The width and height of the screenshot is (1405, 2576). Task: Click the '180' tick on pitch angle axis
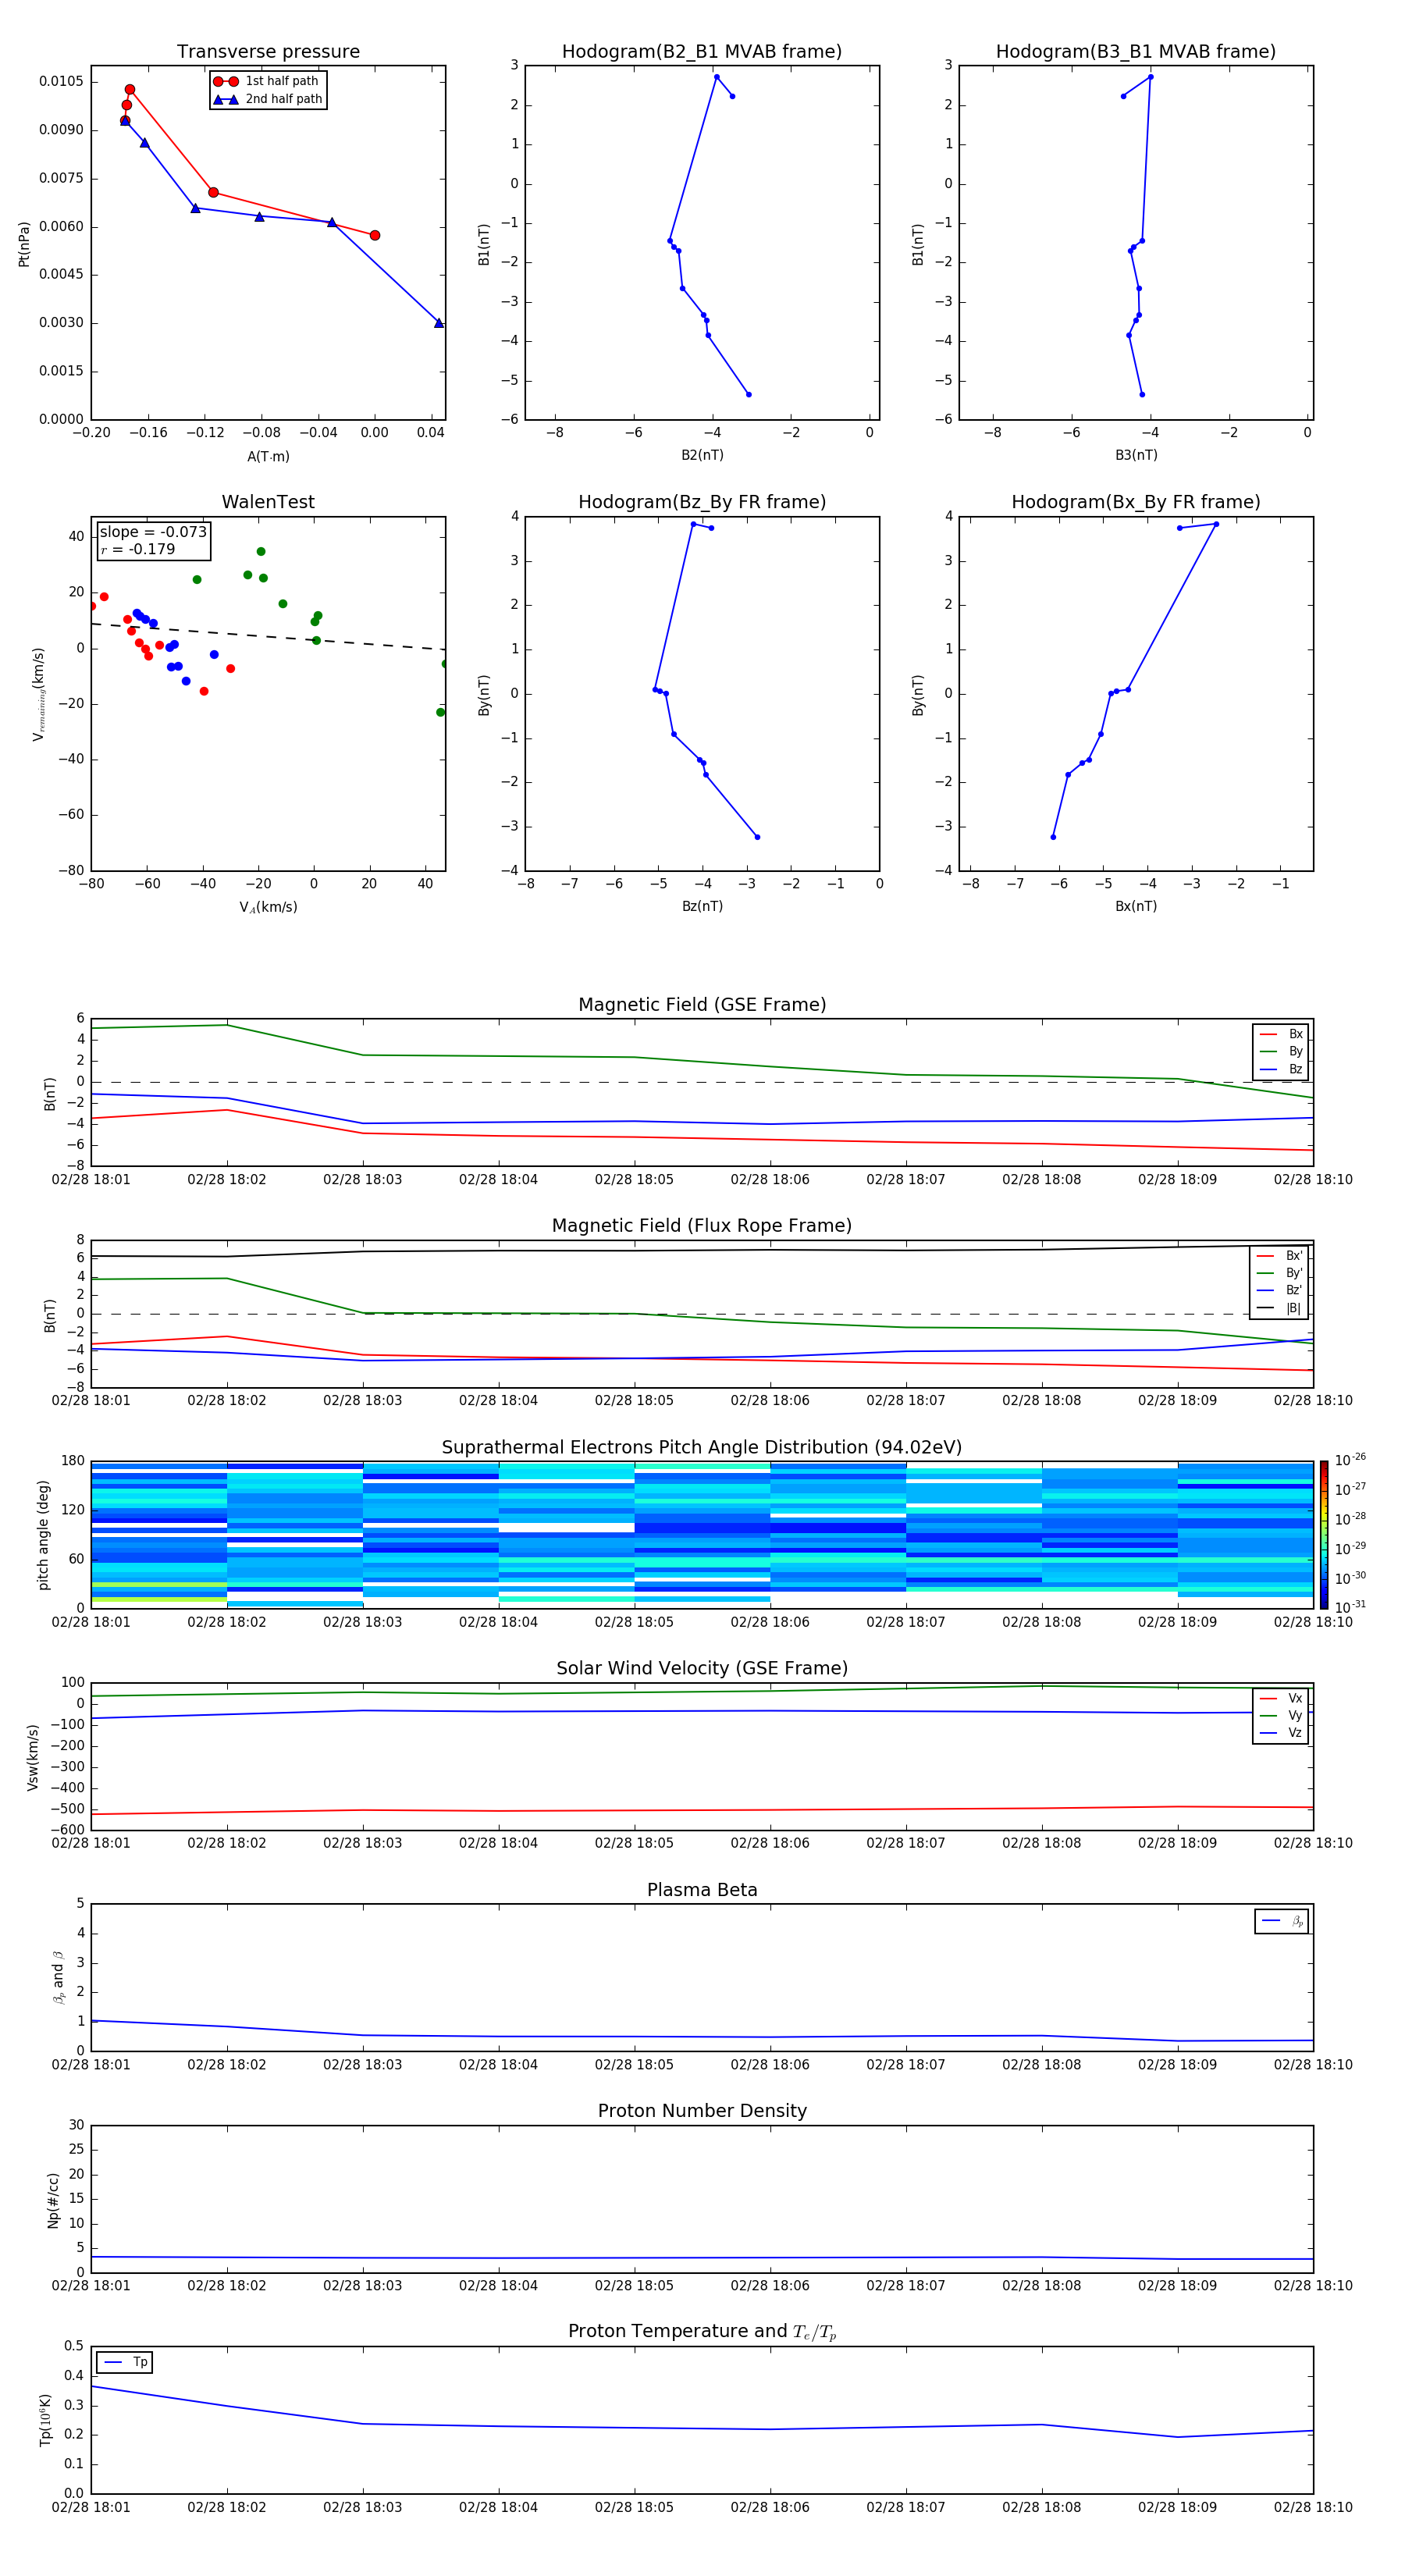pos(72,1461)
